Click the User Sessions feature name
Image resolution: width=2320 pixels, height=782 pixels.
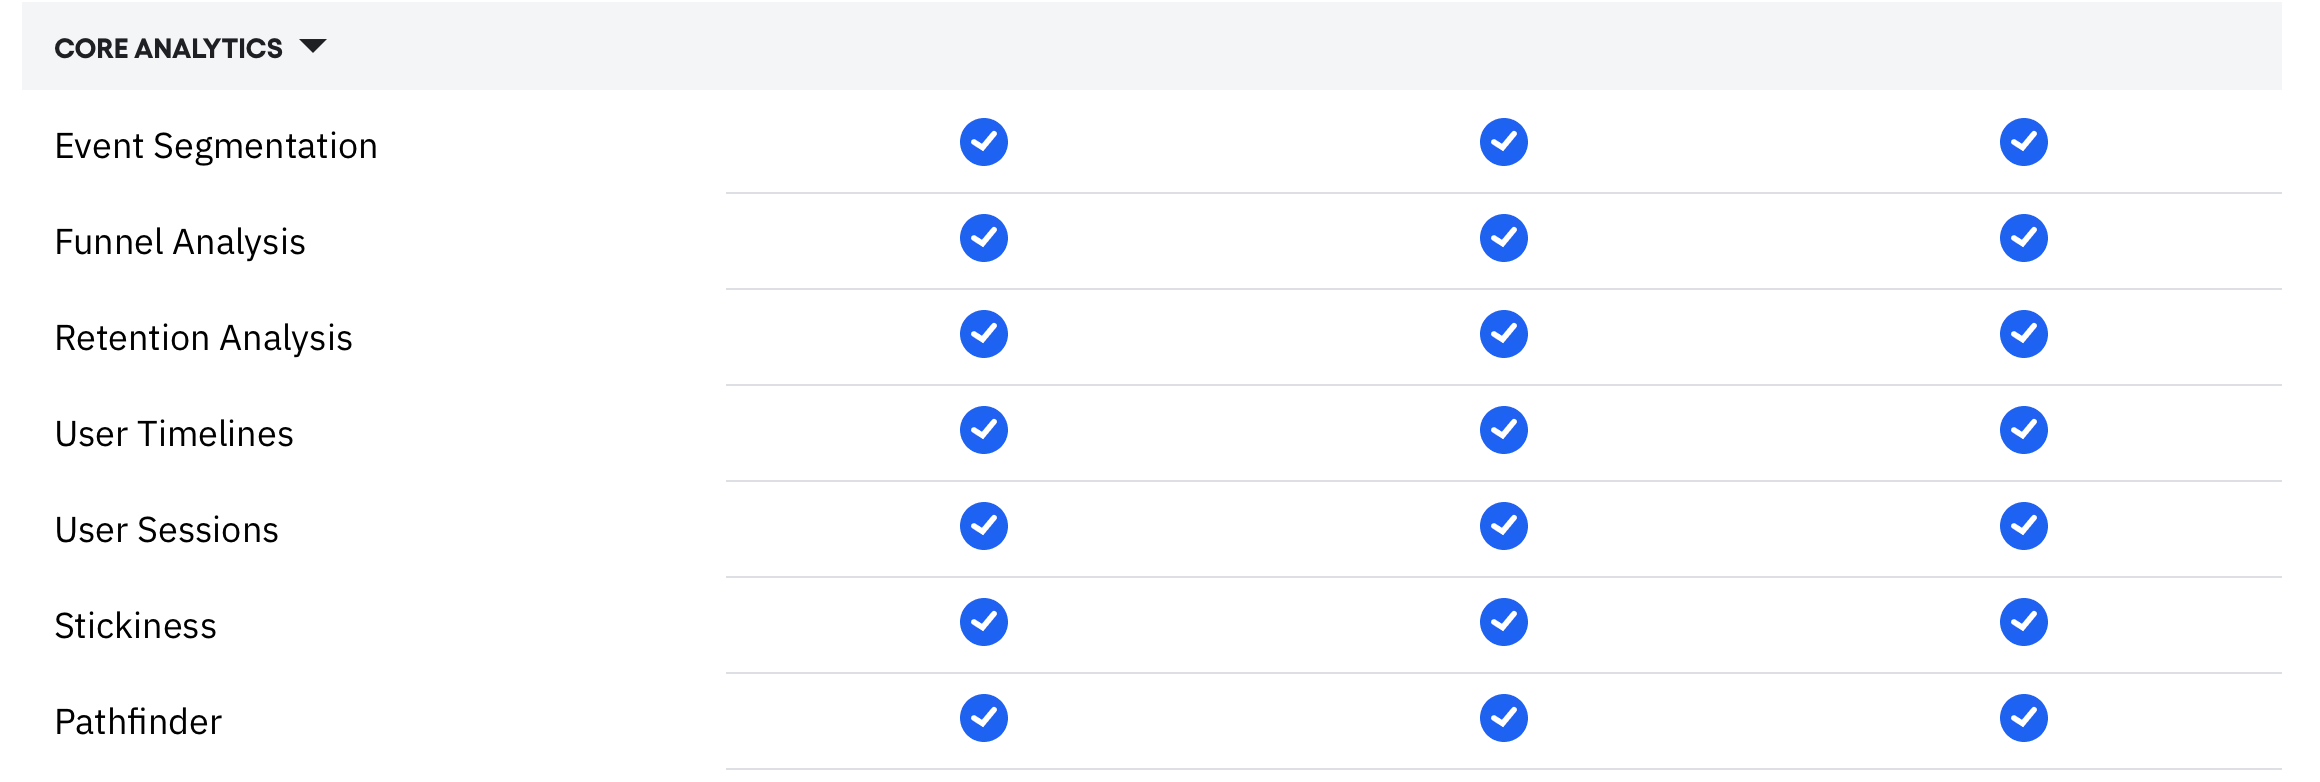tap(166, 530)
